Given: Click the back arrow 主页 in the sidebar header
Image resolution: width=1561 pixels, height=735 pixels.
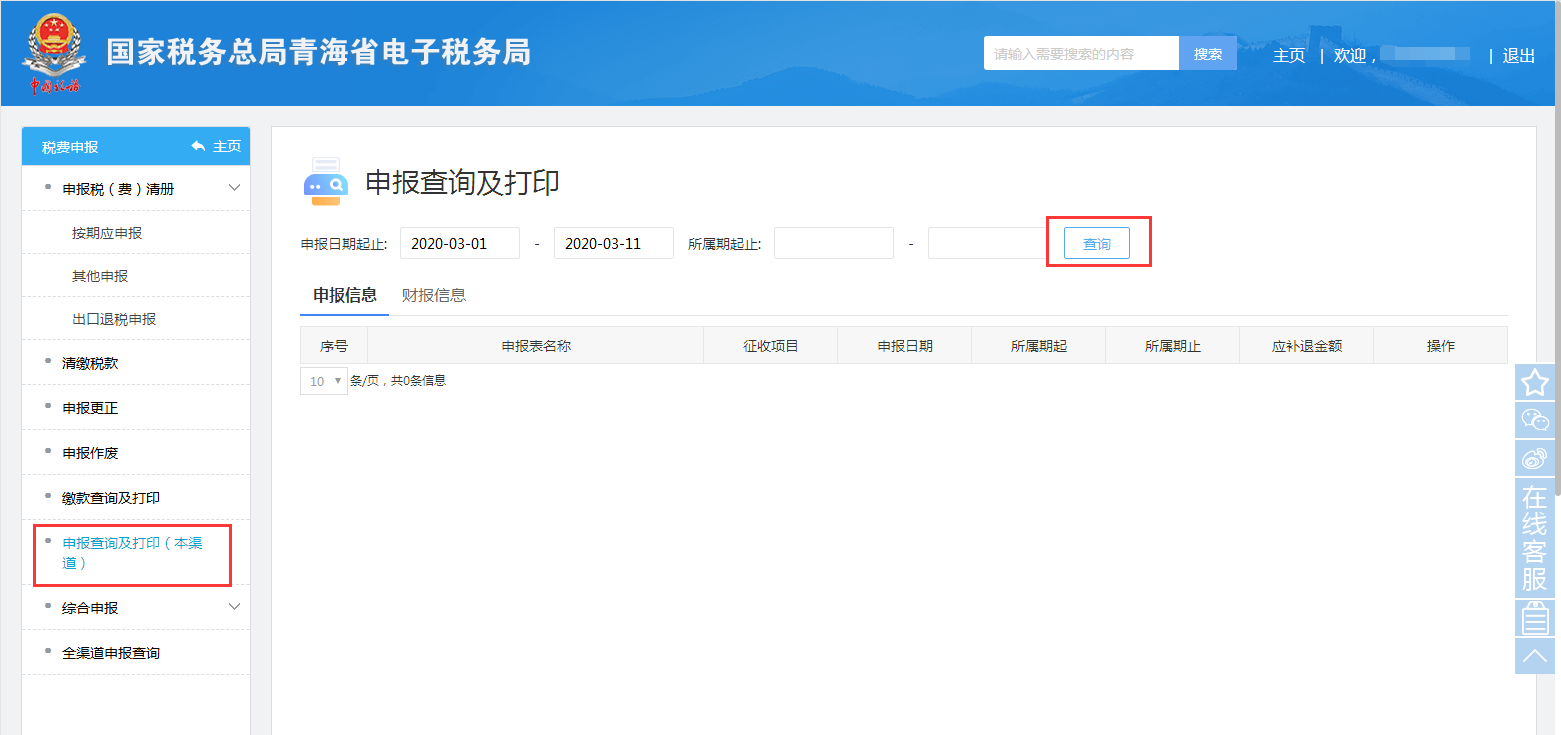Looking at the screenshot, I should (216, 146).
